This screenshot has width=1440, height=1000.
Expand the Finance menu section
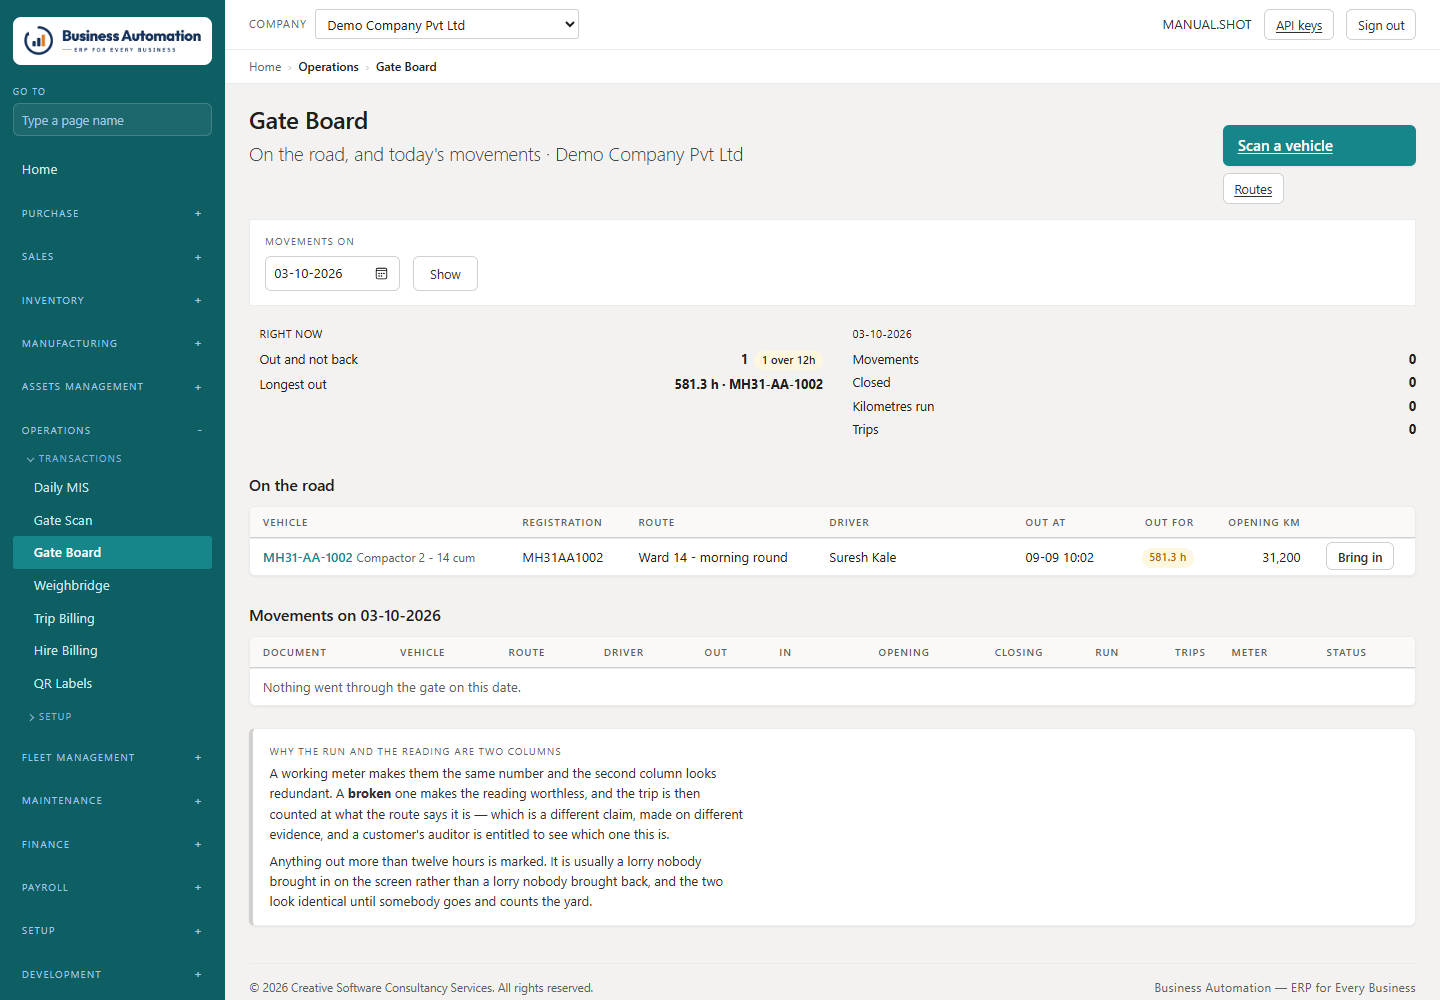tap(112, 845)
